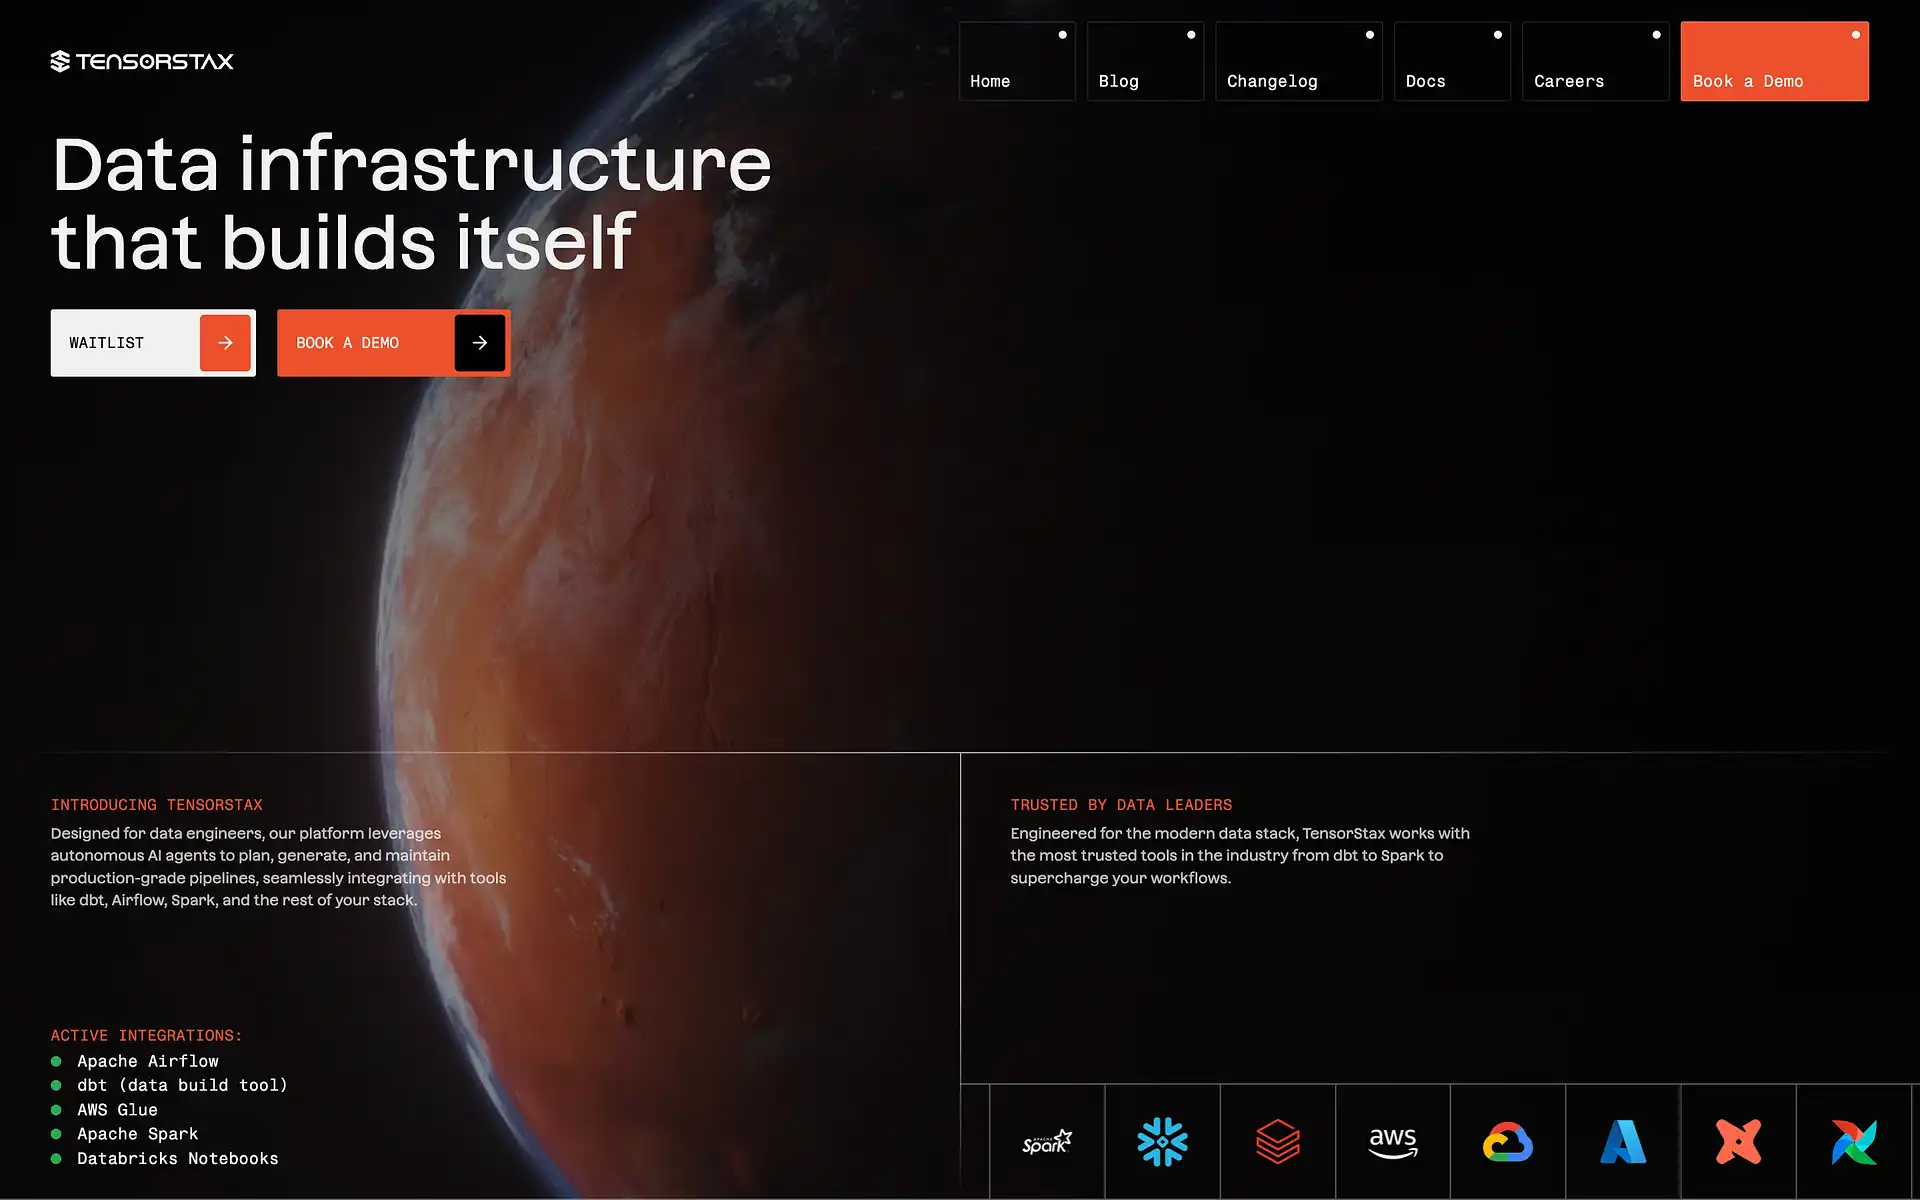The image size is (1920, 1200).
Task: Click the Snowflake logo tile
Action: [1162, 1141]
